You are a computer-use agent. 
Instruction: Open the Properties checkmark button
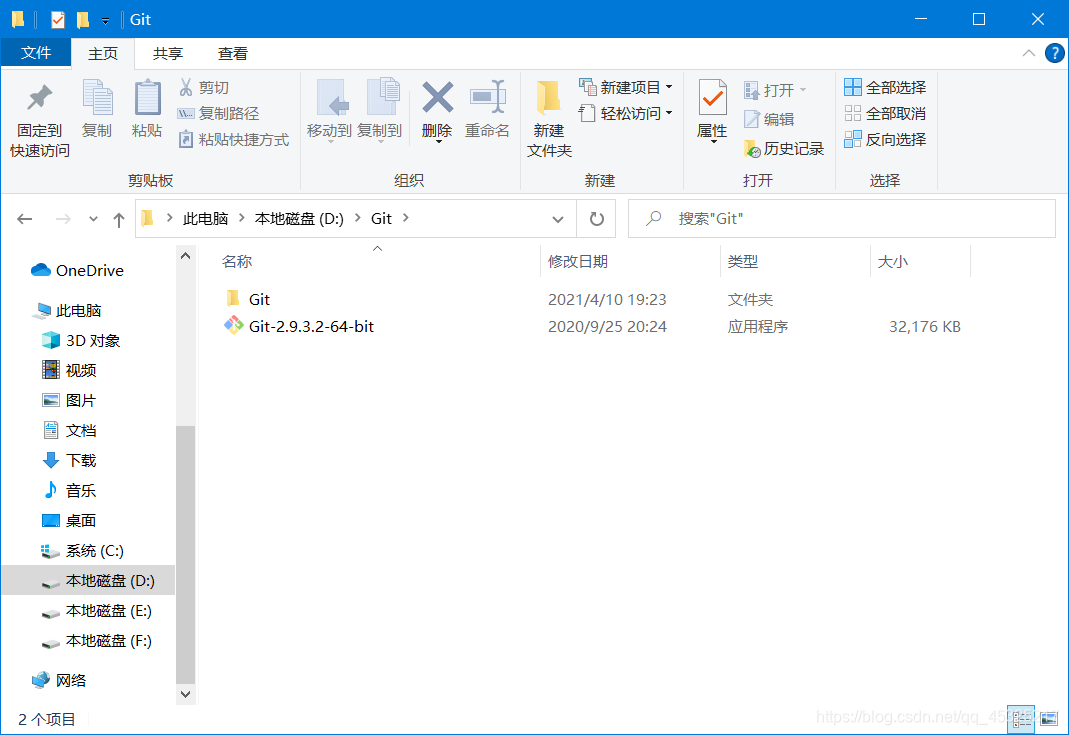pyautogui.click(x=712, y=110)
